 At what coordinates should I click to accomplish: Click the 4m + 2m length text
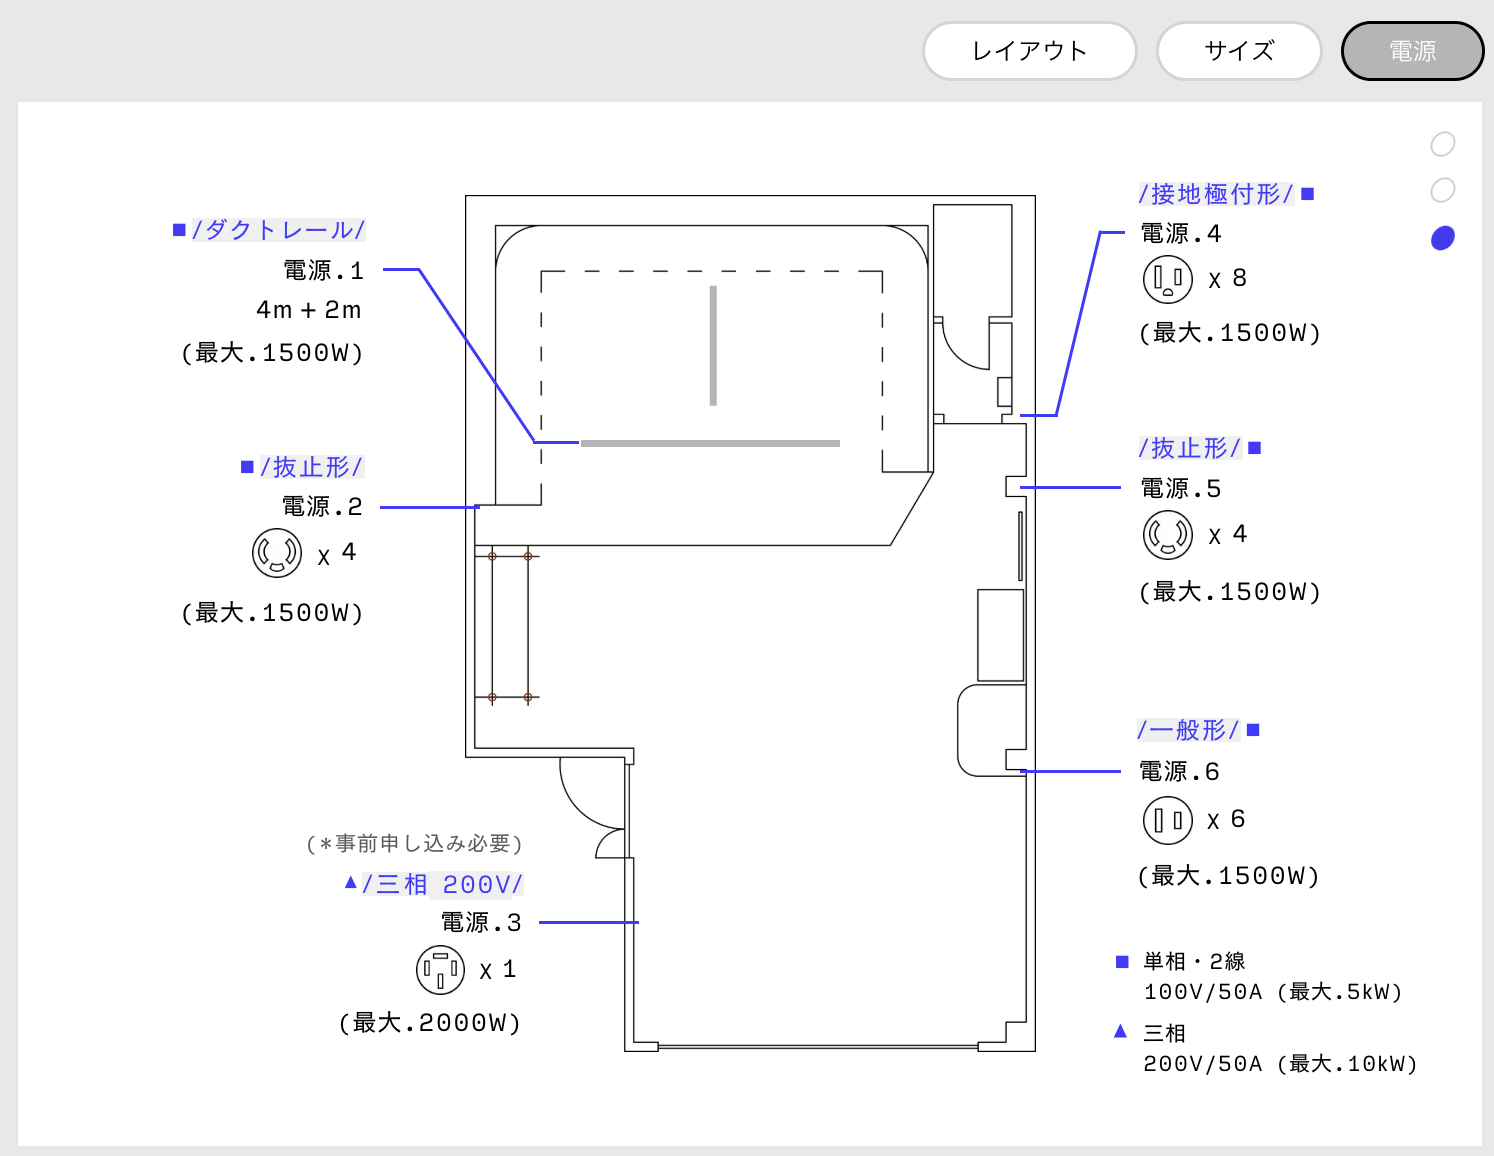[x=309, y=310]
